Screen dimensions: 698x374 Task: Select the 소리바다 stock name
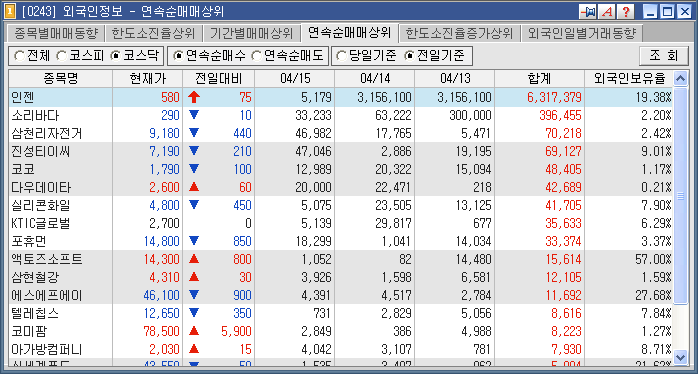pos(35,115)
